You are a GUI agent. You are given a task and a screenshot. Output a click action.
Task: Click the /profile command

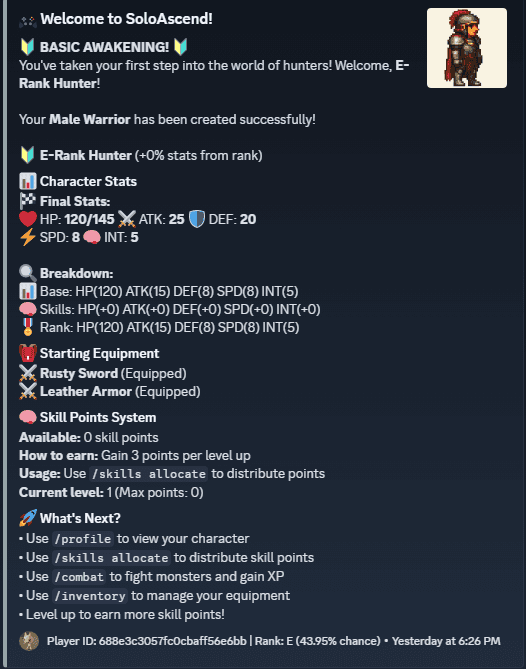pyautogui.click(x=83, y=539)
